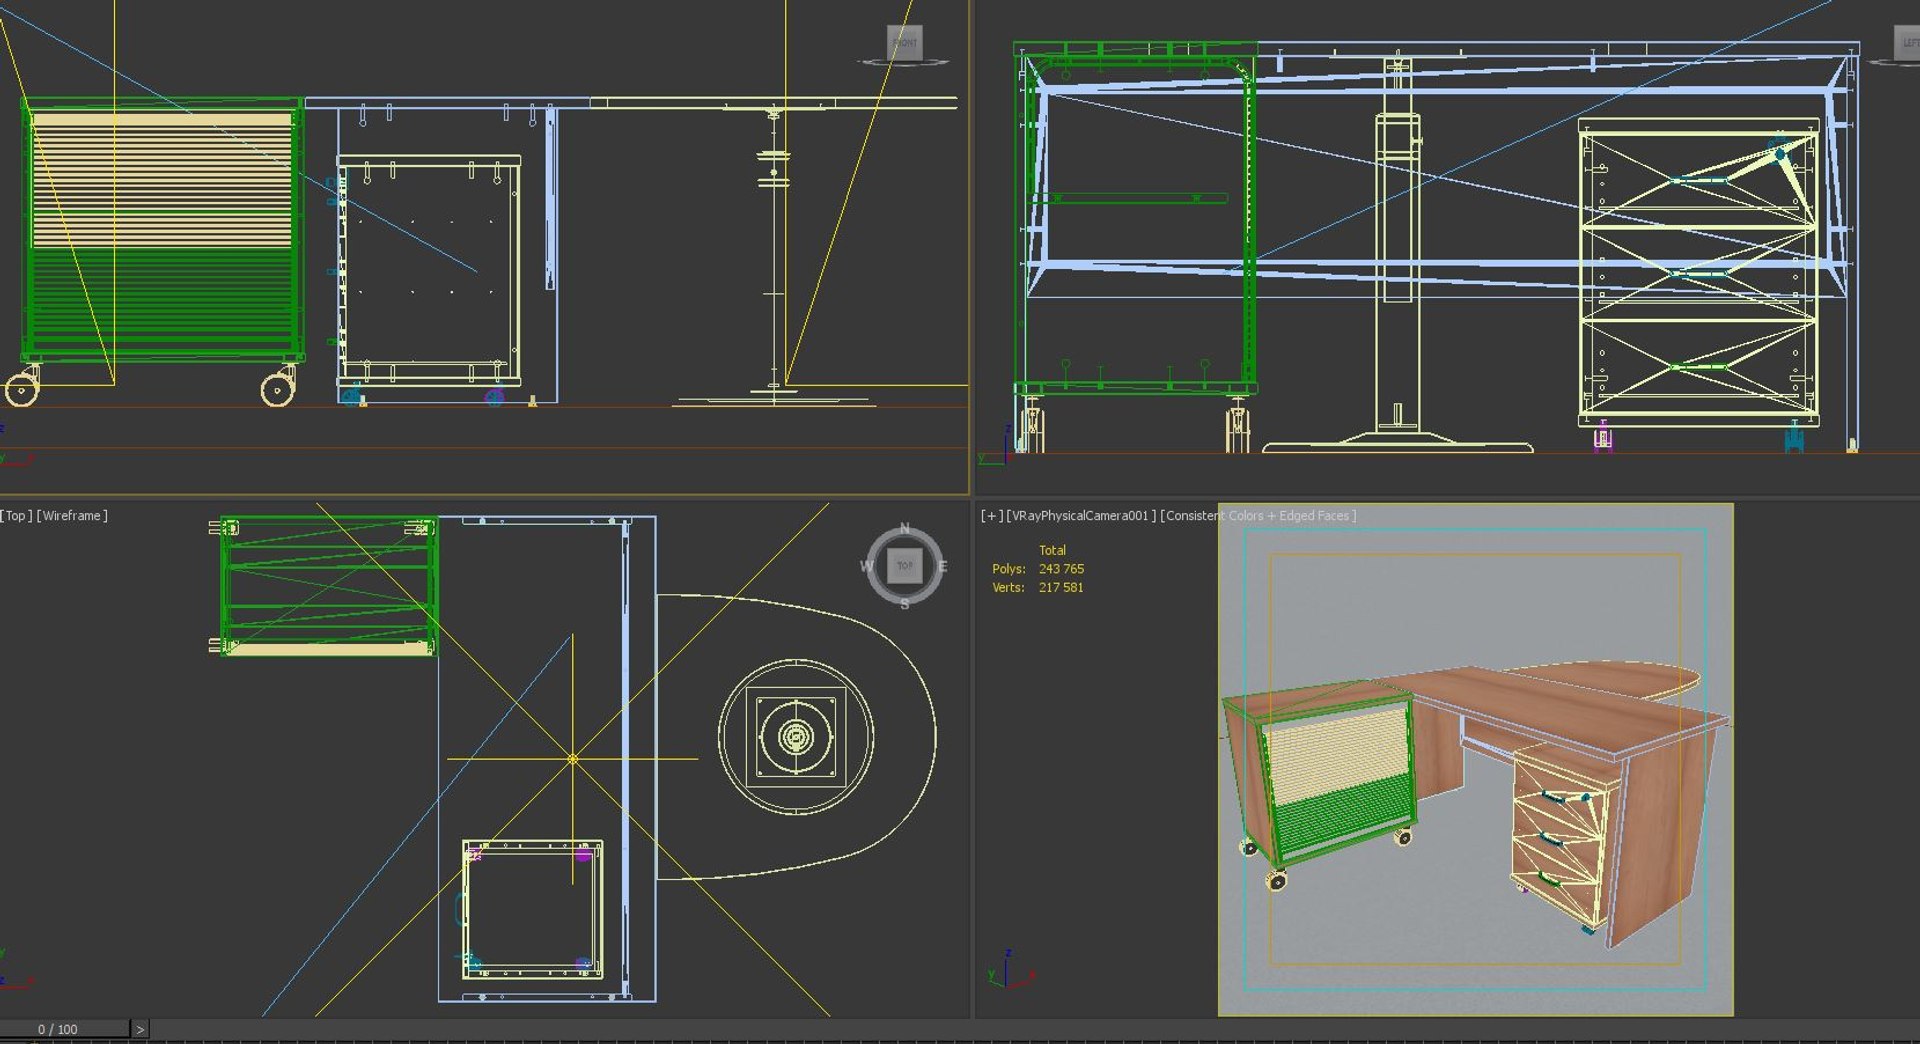Click the time slider showing 0 / 100

click(x=65, y=1029)
